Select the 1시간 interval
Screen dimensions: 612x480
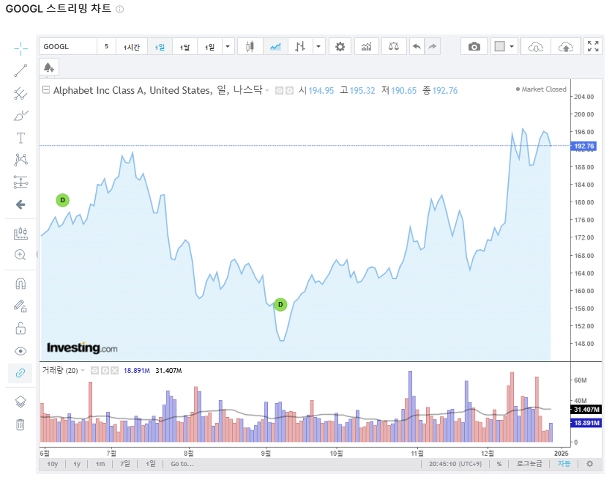point(132,47)
